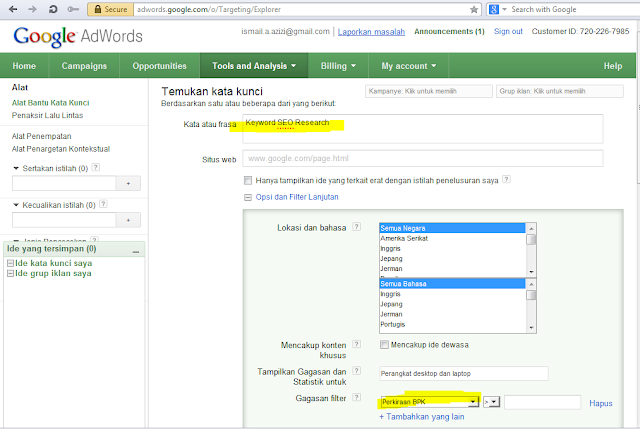Open help for Sertakan istilah
Viewport: 640px width, 429px height.
(x=96, y=167)
